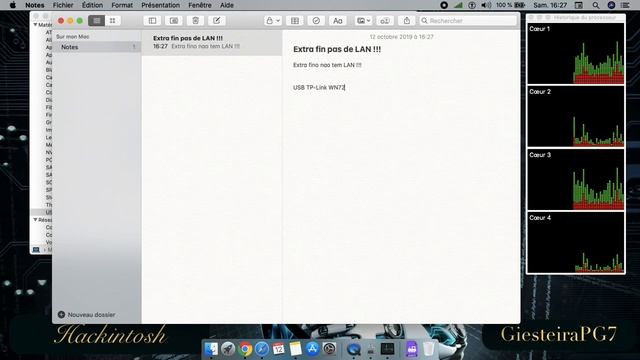
Task: Open the Trash in the Dock
Action: click(x=429, y=349)
